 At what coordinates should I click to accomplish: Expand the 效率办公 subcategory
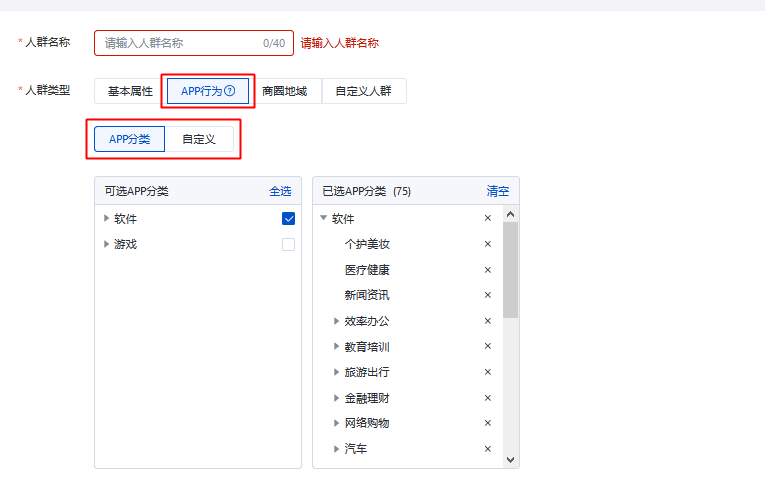tap(336, 320)
